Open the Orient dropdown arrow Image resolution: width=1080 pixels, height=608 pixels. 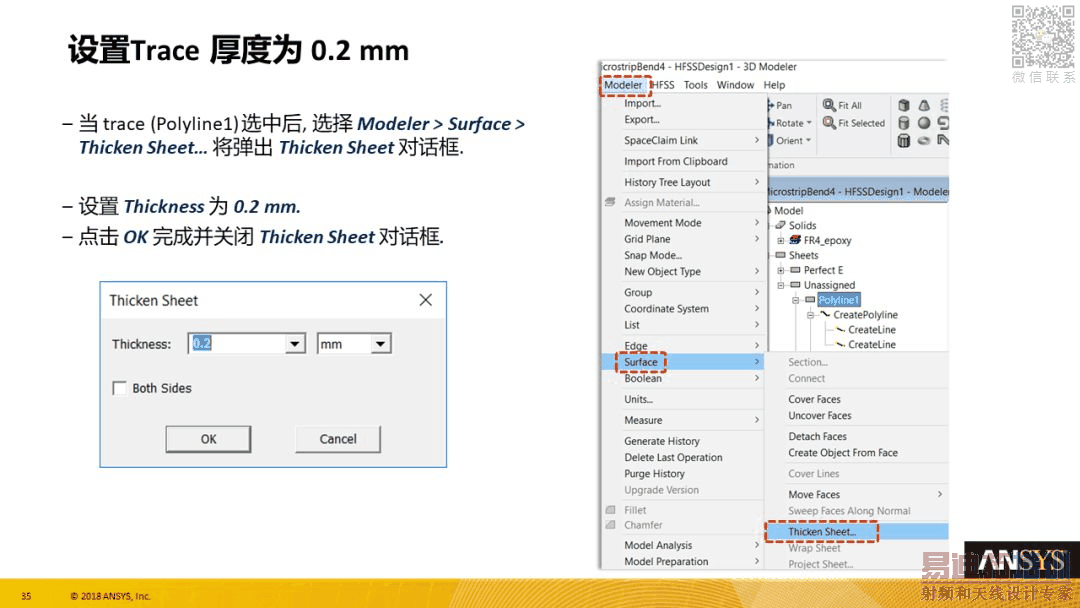809,140
